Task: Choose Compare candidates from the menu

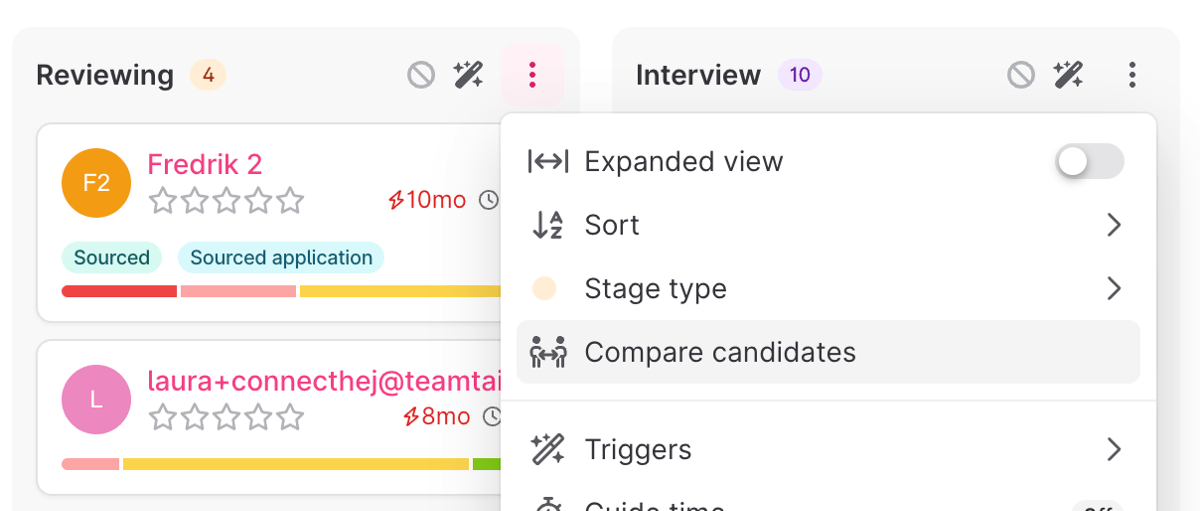Action: pos(828,352)
